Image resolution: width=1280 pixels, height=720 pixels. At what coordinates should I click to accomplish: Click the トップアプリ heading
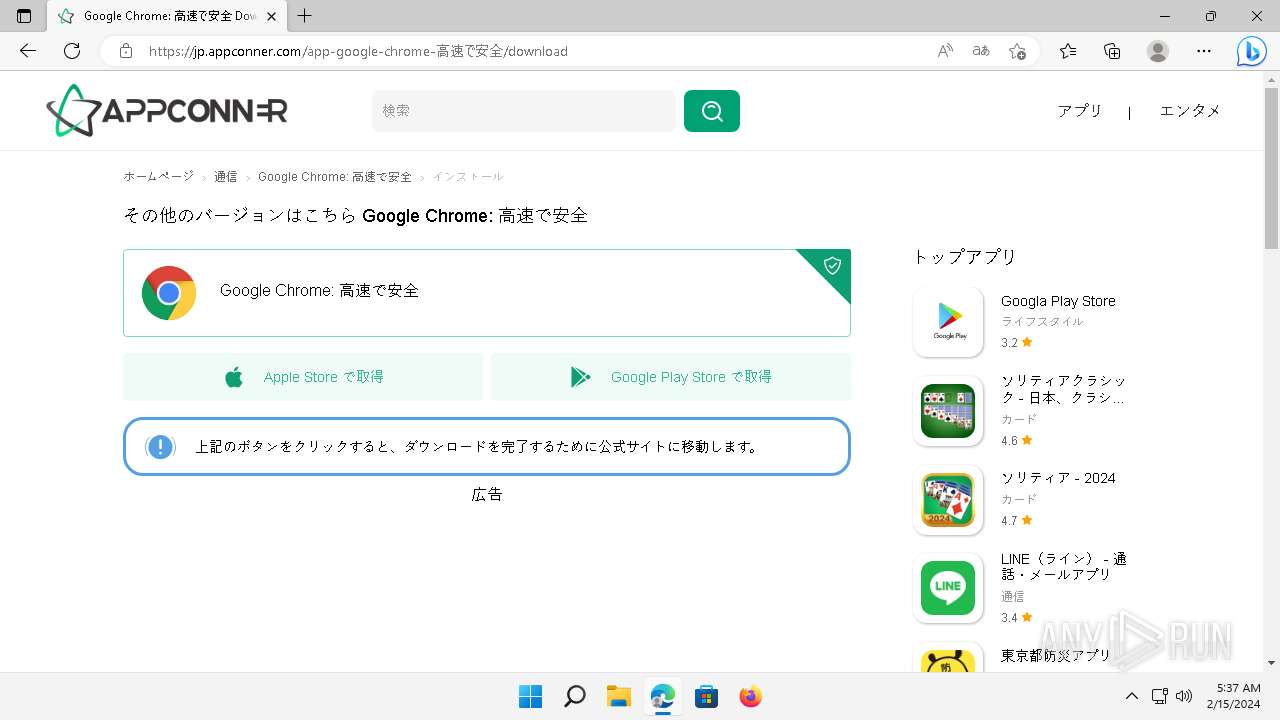965,257
